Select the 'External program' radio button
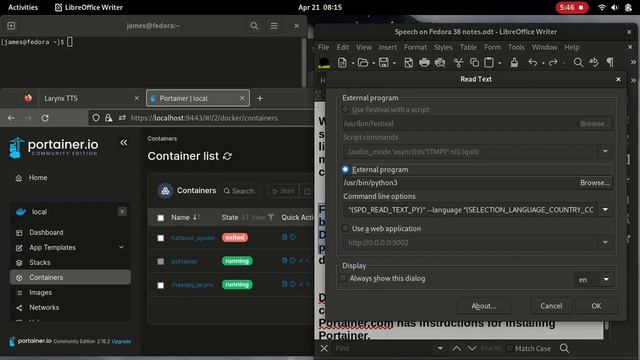Viewport: 640px width, 360px height. 345,169
